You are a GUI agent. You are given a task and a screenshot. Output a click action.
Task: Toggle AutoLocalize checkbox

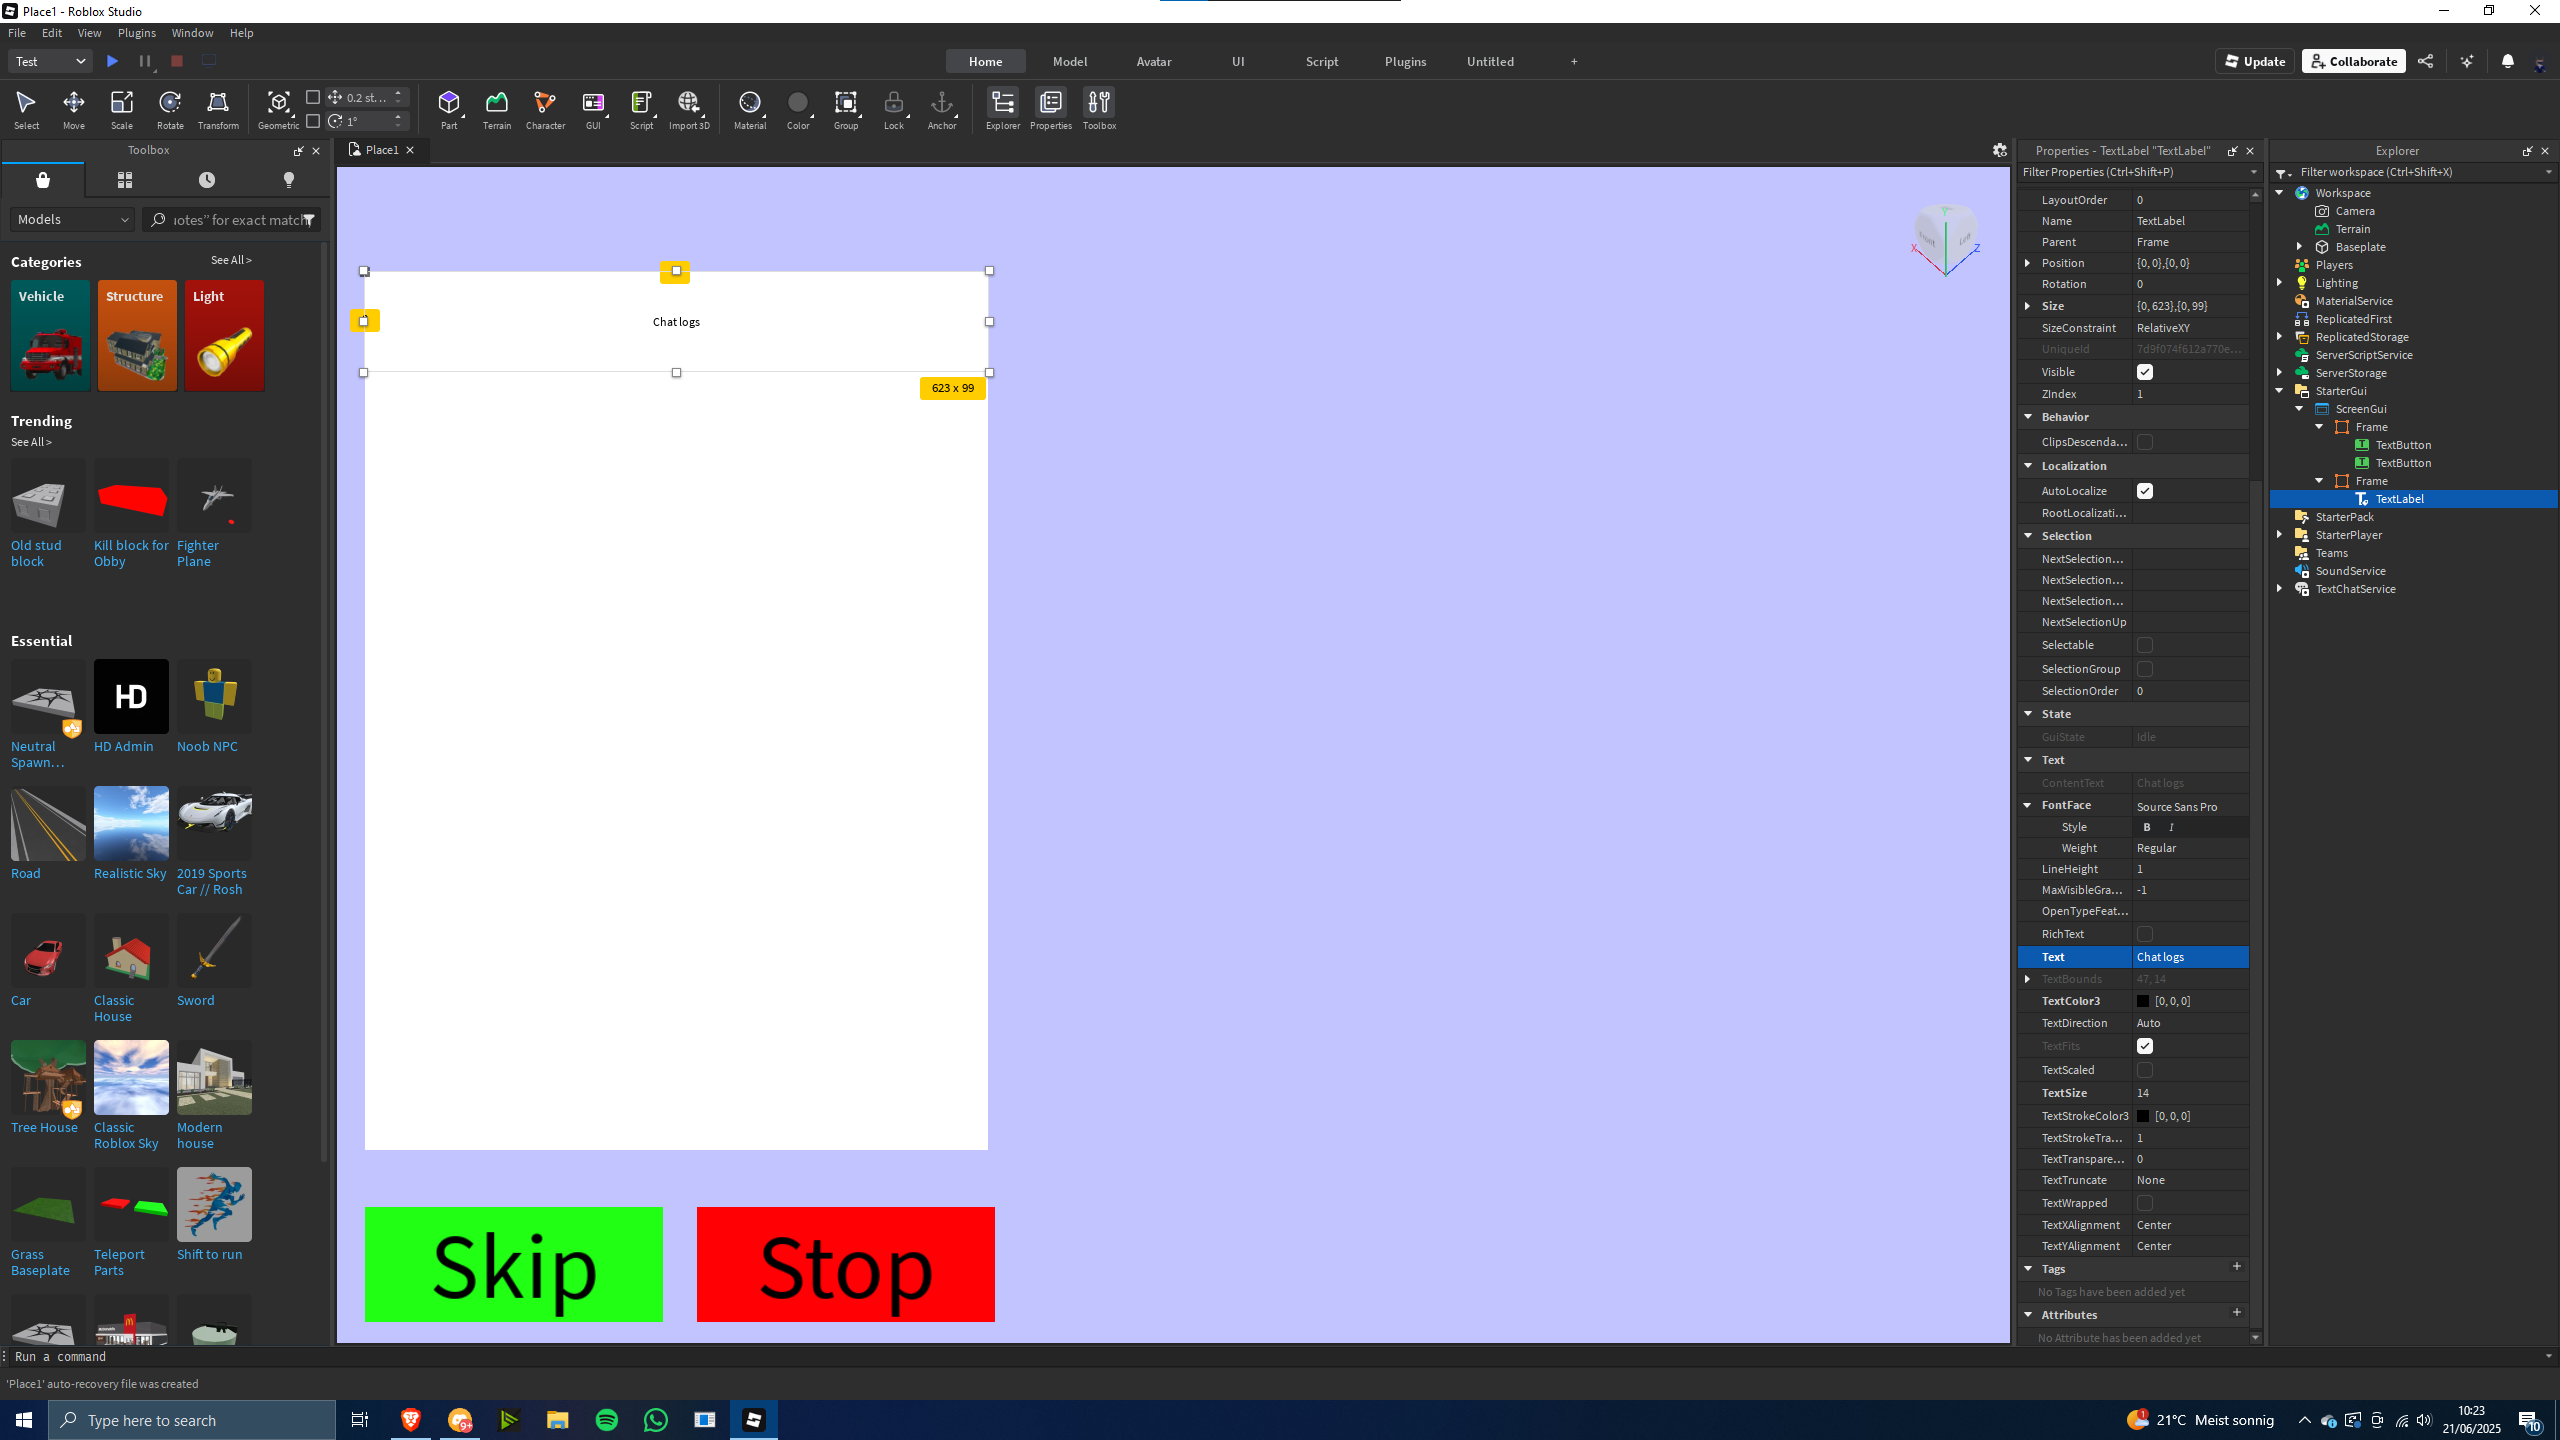pos(2145,491)
